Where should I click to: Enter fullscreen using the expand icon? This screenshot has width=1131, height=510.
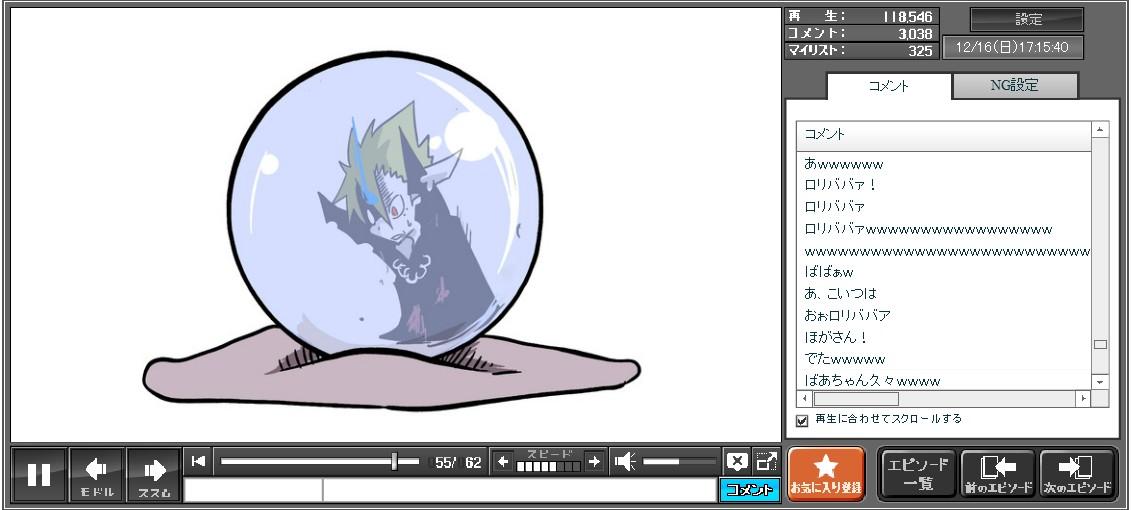point(766,461)
